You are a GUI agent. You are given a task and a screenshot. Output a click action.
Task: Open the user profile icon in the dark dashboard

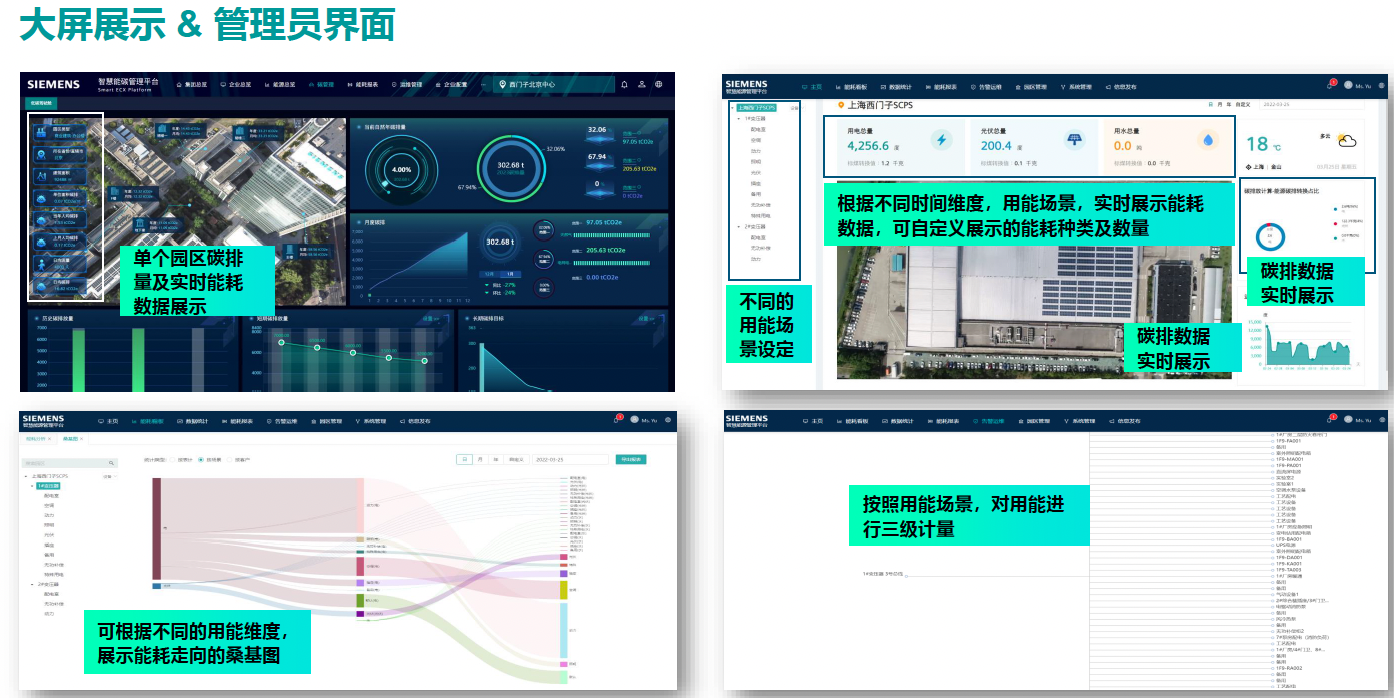642,85
